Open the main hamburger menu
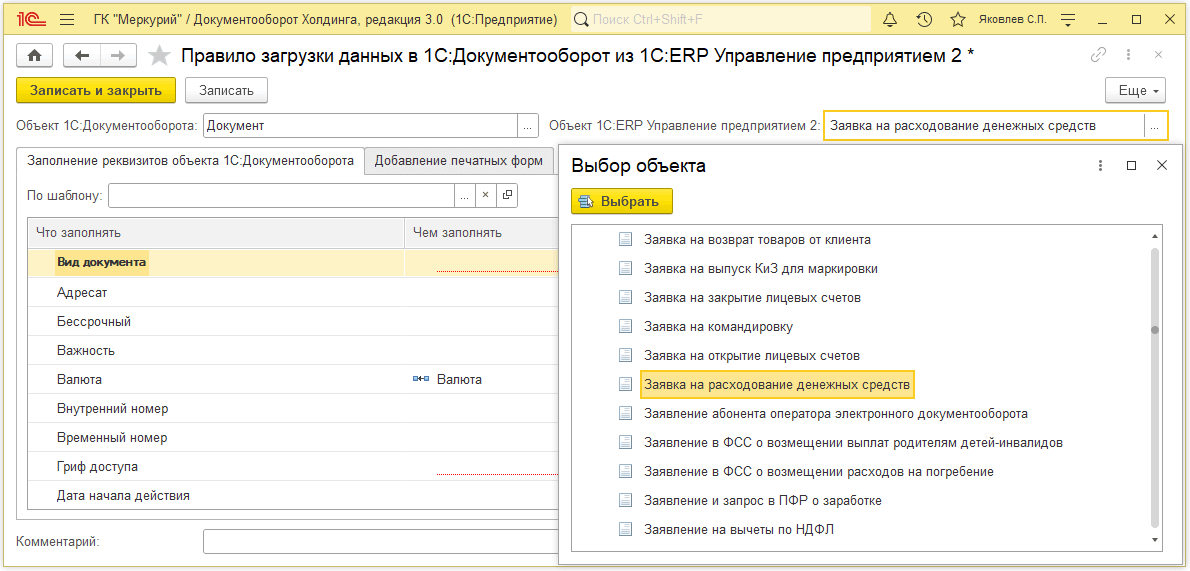The width and height of the screenshot is (1190, 571). click(67, 20)
